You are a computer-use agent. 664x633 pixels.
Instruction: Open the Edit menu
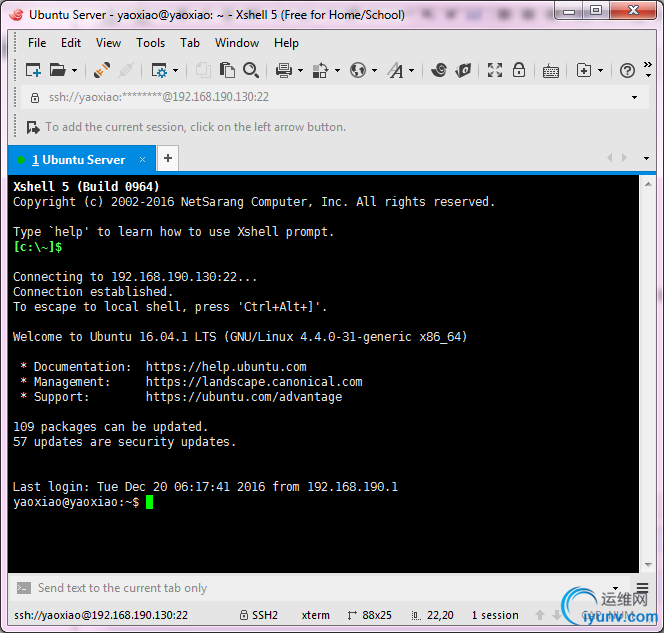pyautogui.click(x=71, y=43)
